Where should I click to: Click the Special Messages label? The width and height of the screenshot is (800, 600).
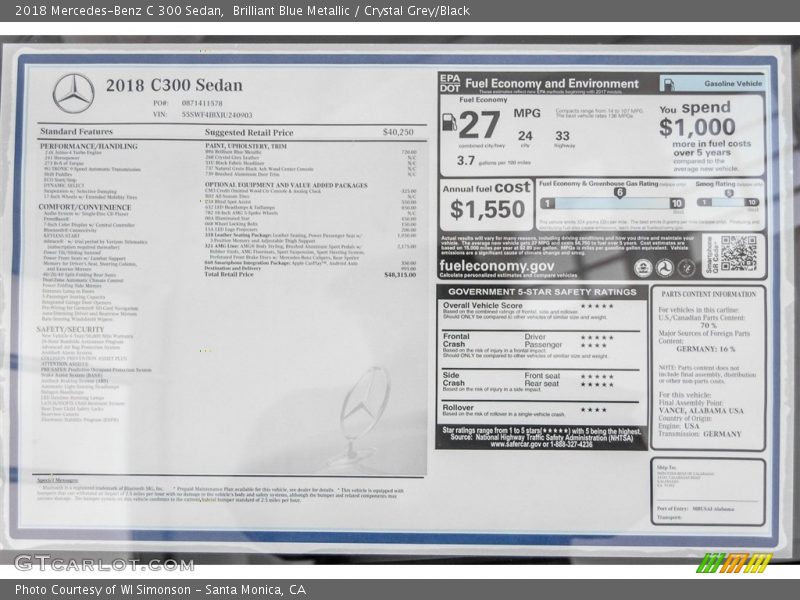58,480
